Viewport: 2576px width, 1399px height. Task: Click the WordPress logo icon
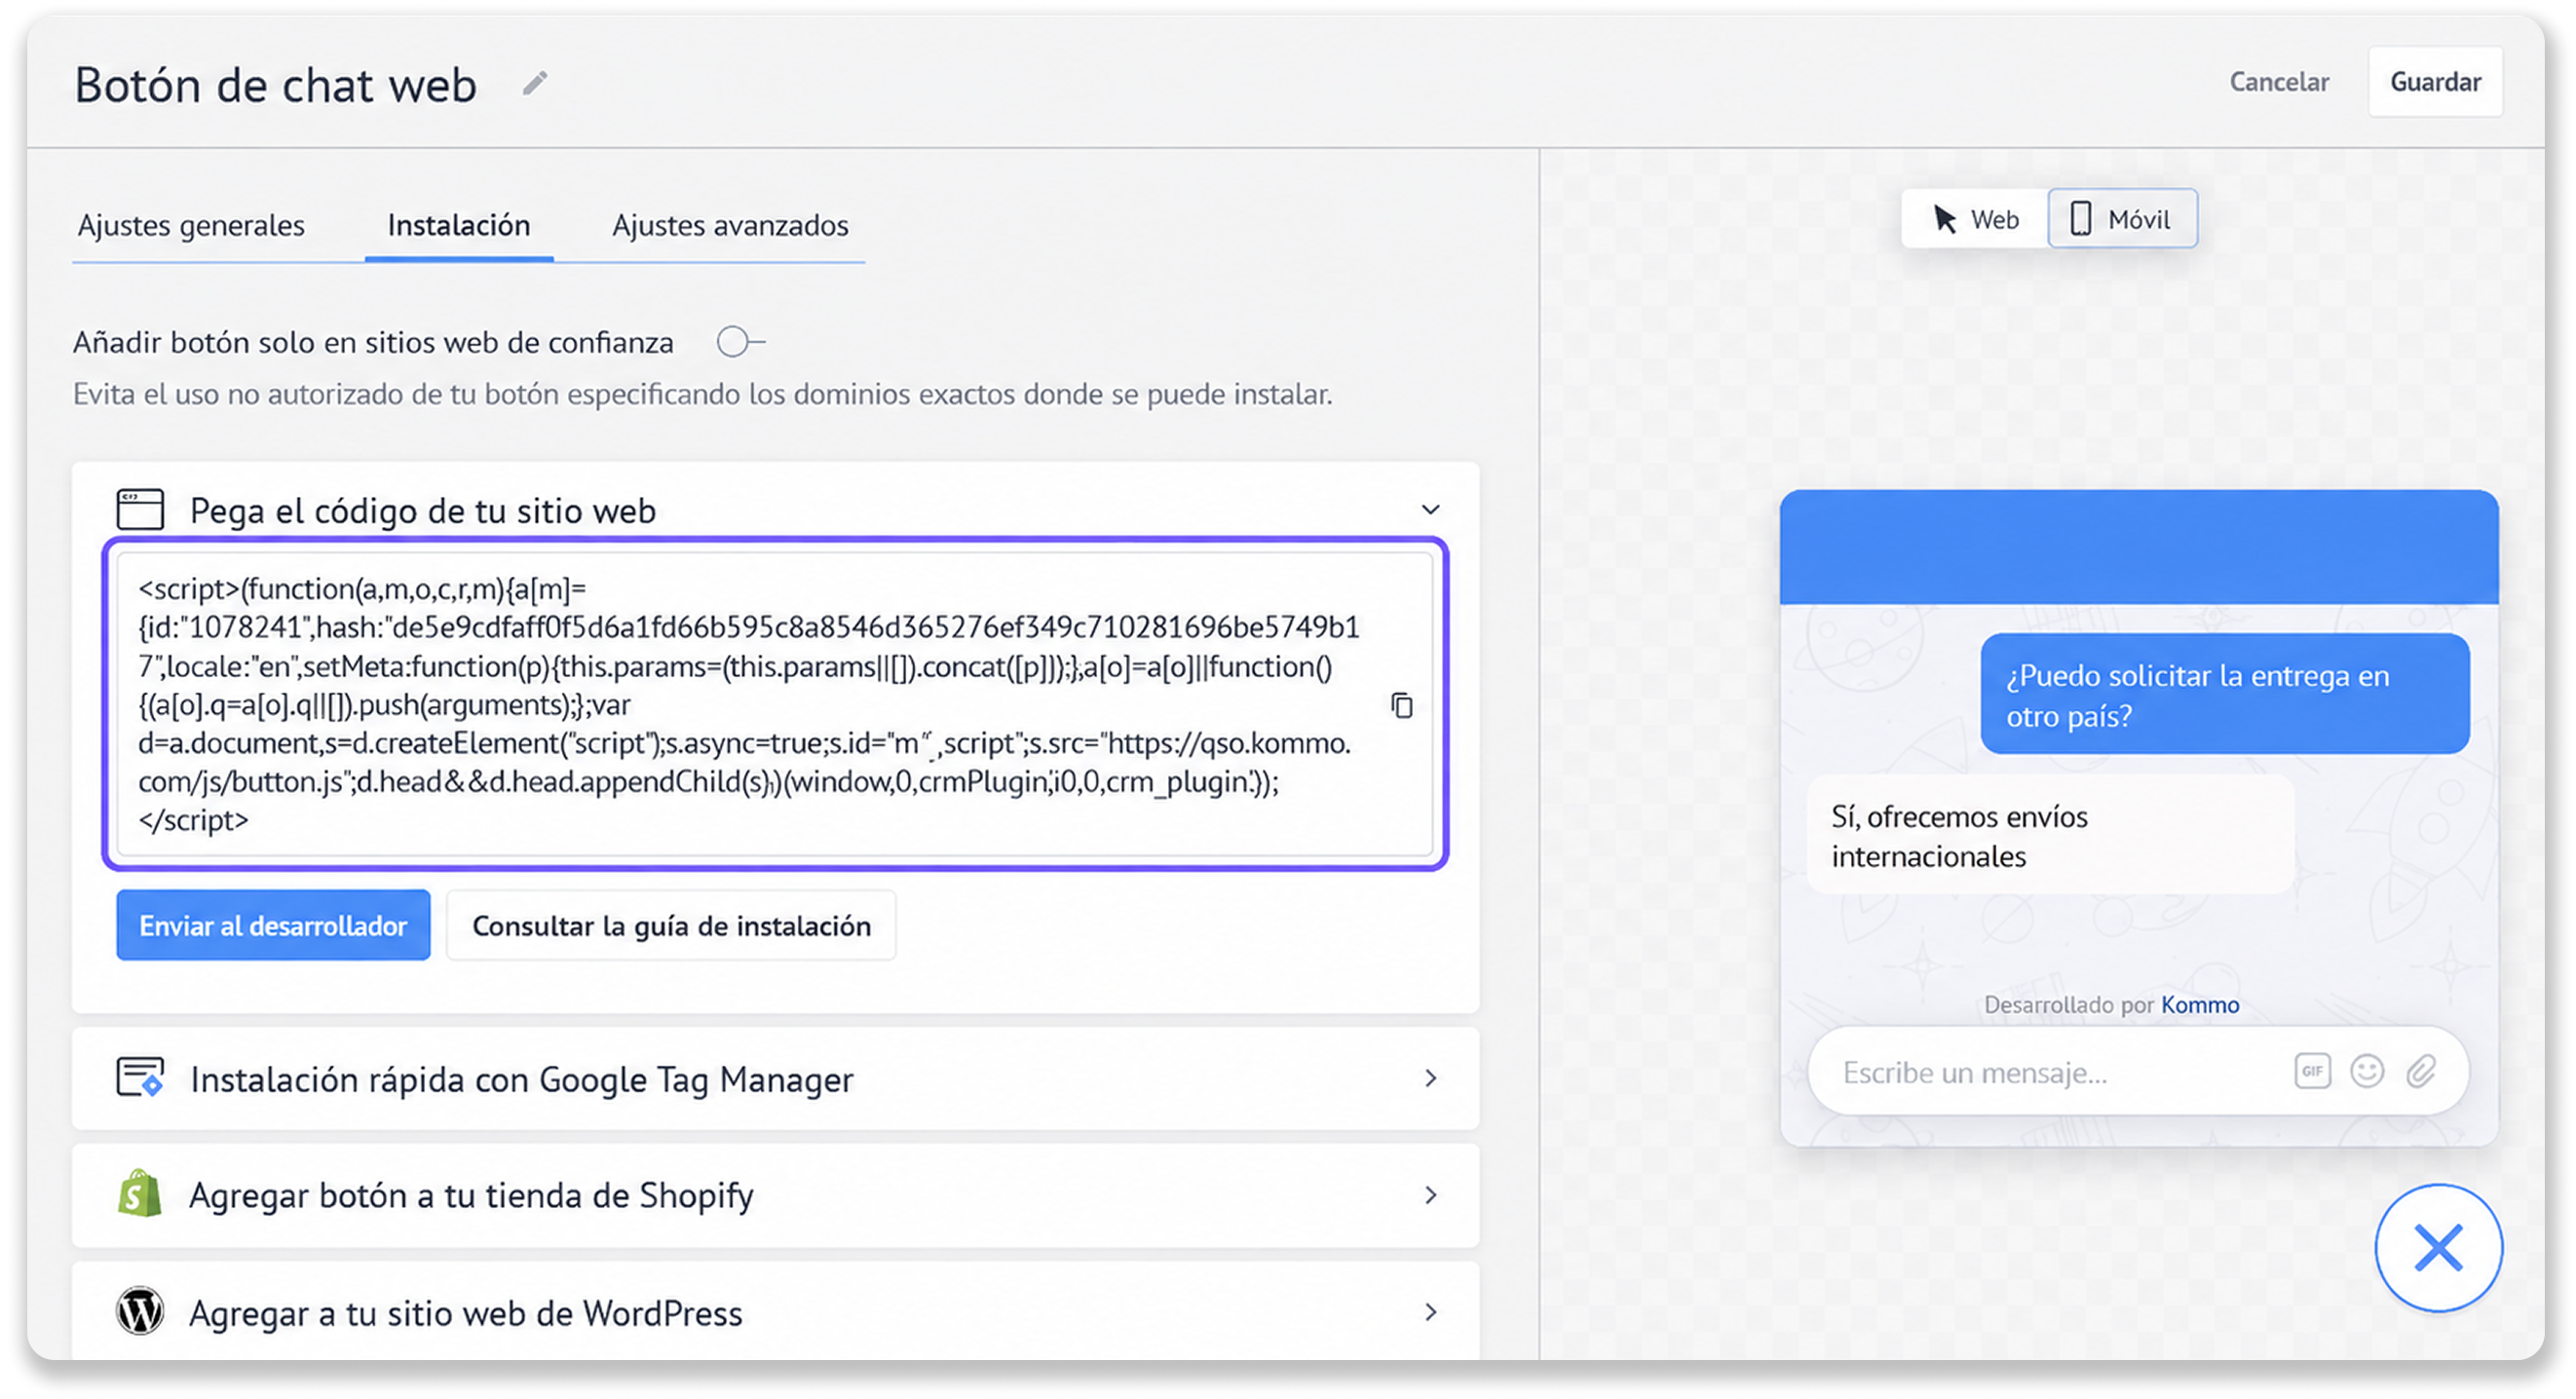pyautogui.click(x=140, y=1310)
